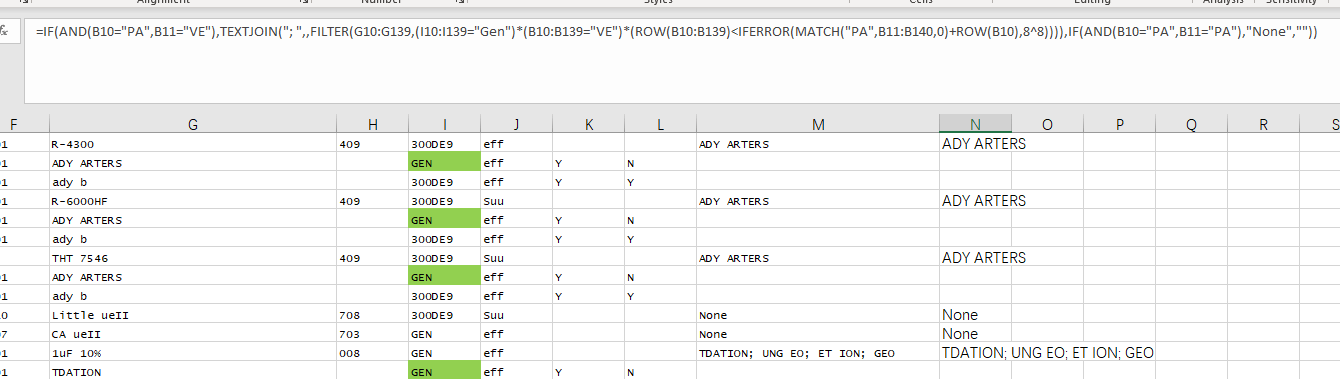Select the highlighted column N header
This screenshot has height=379, width=1340.
point(975,124)
